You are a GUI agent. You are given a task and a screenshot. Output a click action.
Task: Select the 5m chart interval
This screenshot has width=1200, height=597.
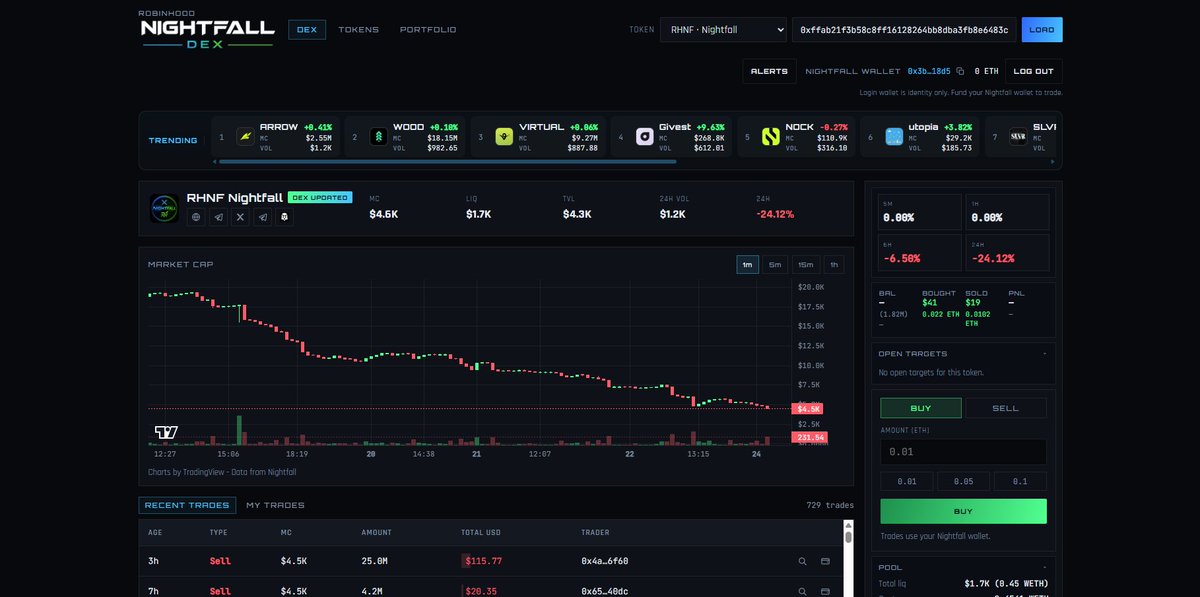coord(776,265)
